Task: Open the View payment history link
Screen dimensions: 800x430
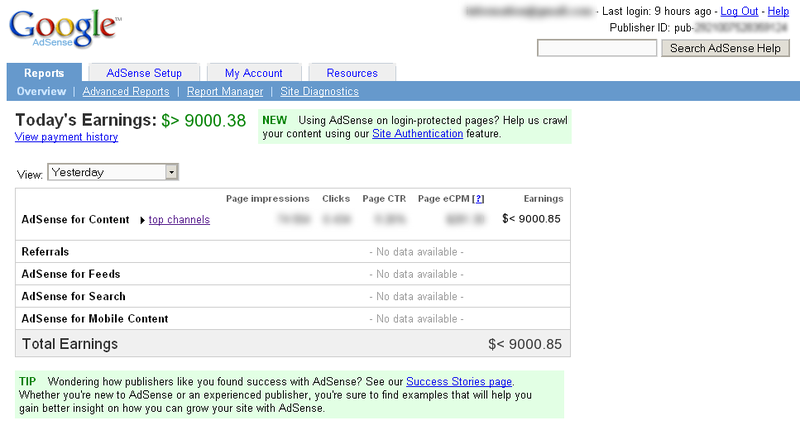Action: (x=66, y=137)
